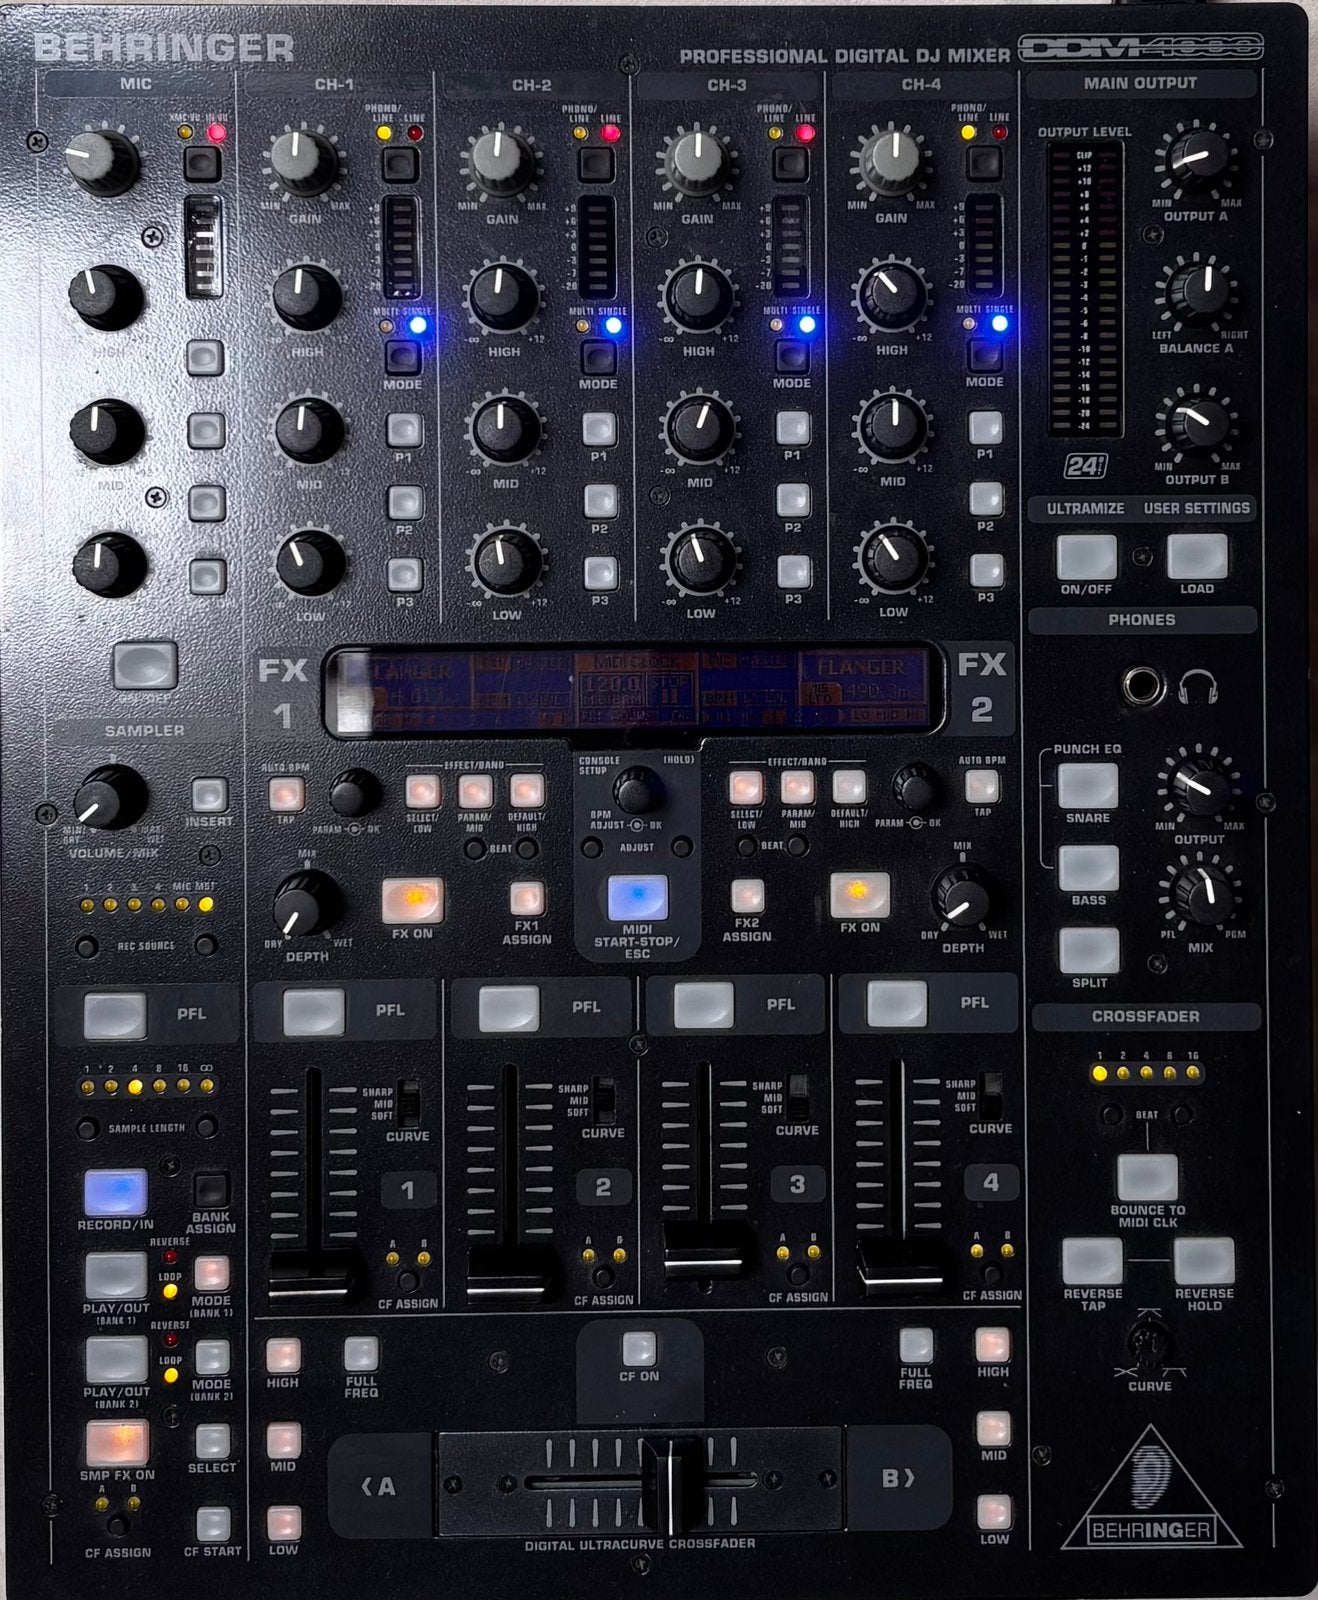Click the CH-1 MODE button
The image size is (1318, 1600).
403,357
